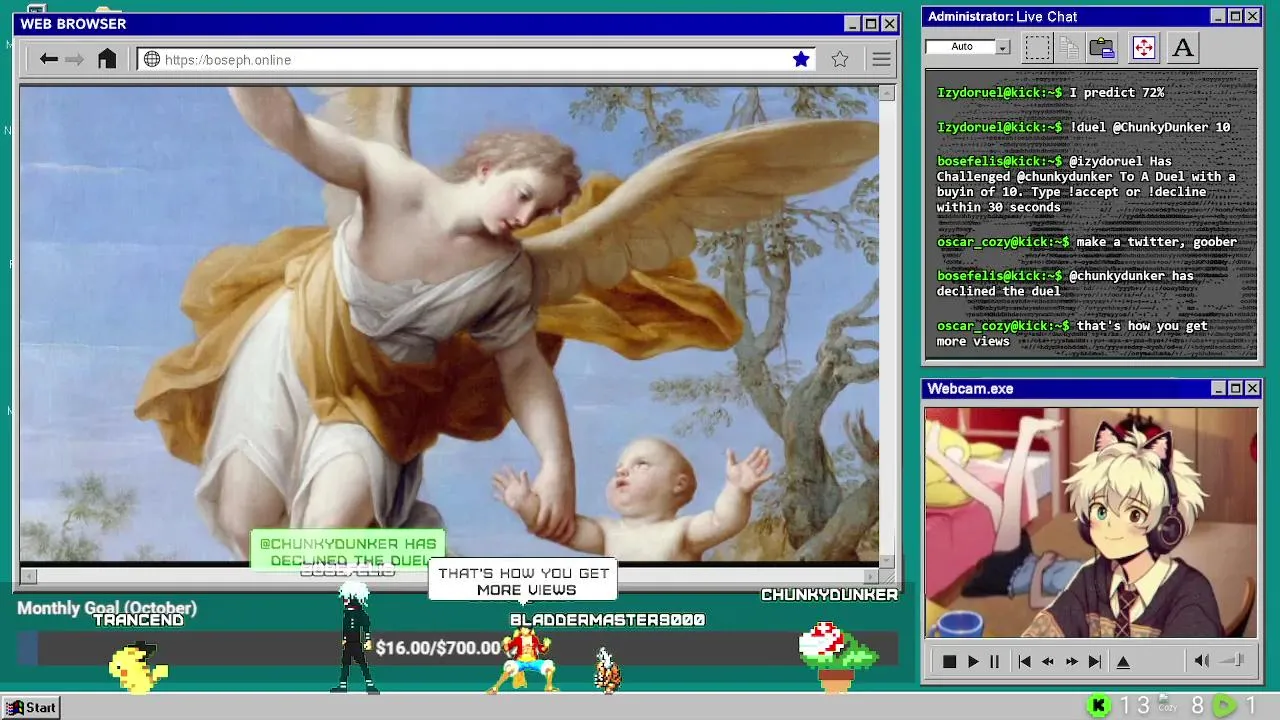The image size is (1280, 720).
Task: Rewind in Webcam.exe controls
Action: [x=1048, y=661]
